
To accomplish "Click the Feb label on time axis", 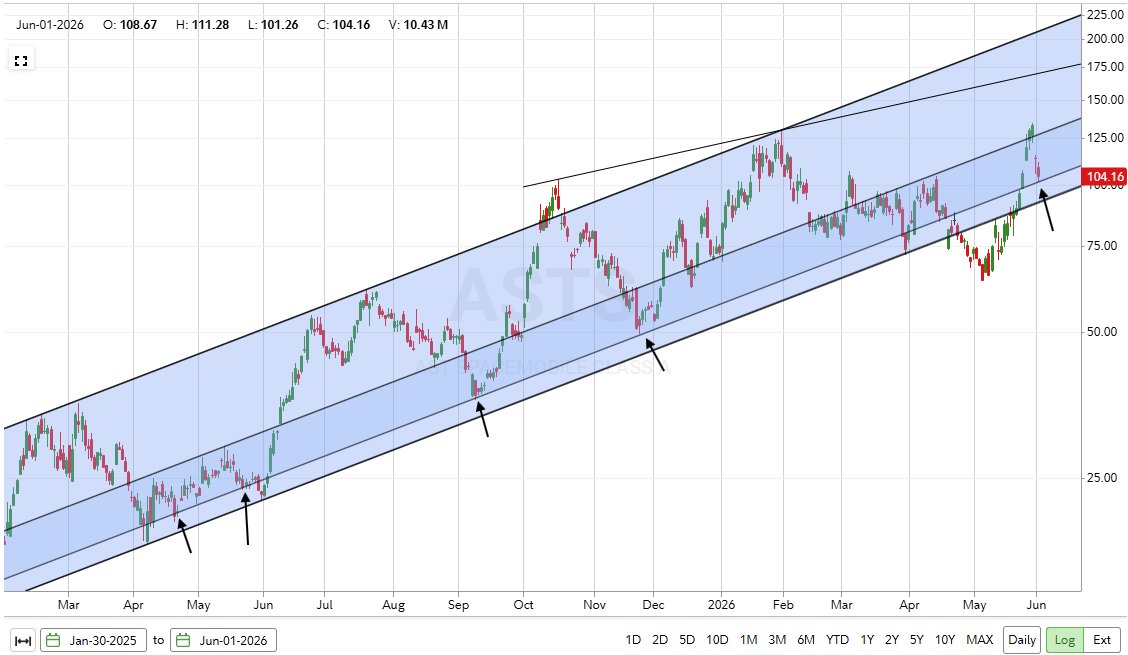I will [x=783, y=605].
